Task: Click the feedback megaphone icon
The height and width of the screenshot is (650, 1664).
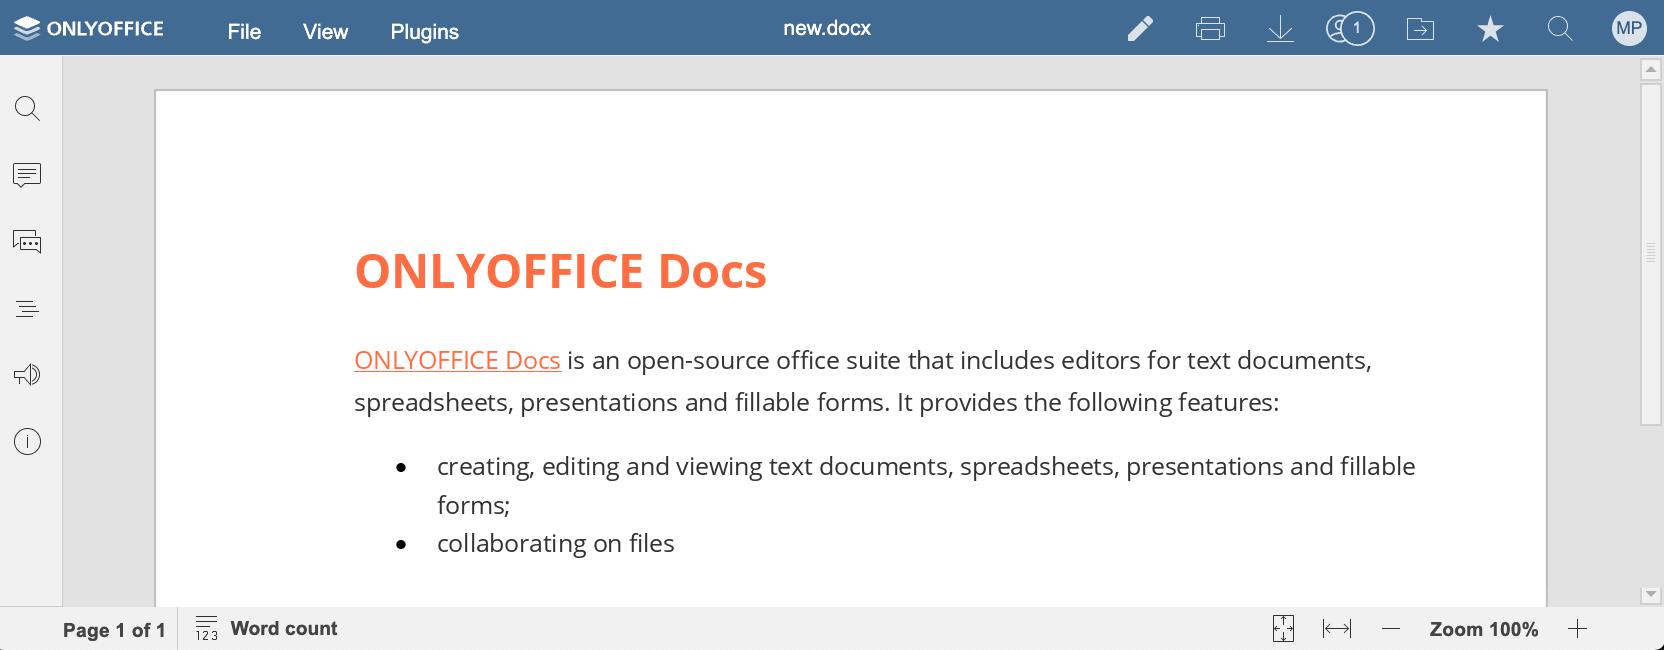Action: 27,375
